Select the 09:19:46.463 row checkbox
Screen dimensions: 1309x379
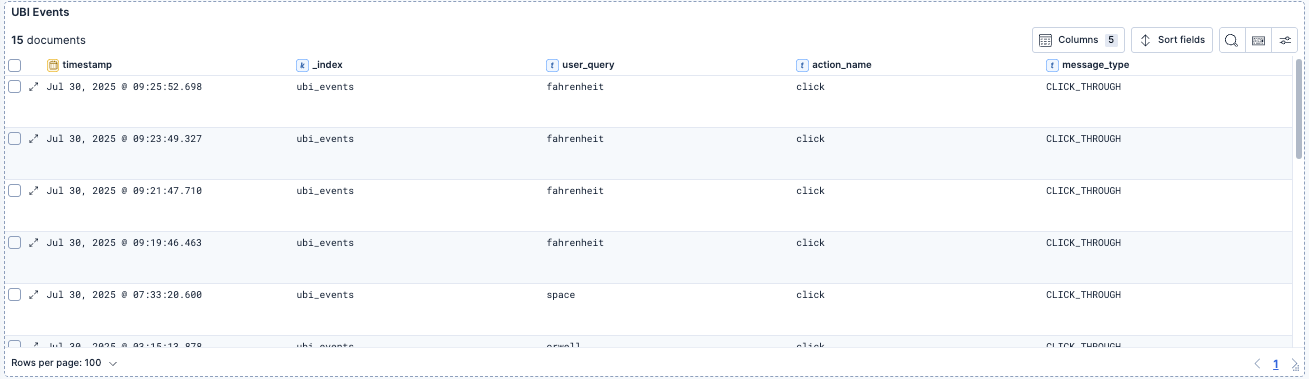[x=15, y=243]
